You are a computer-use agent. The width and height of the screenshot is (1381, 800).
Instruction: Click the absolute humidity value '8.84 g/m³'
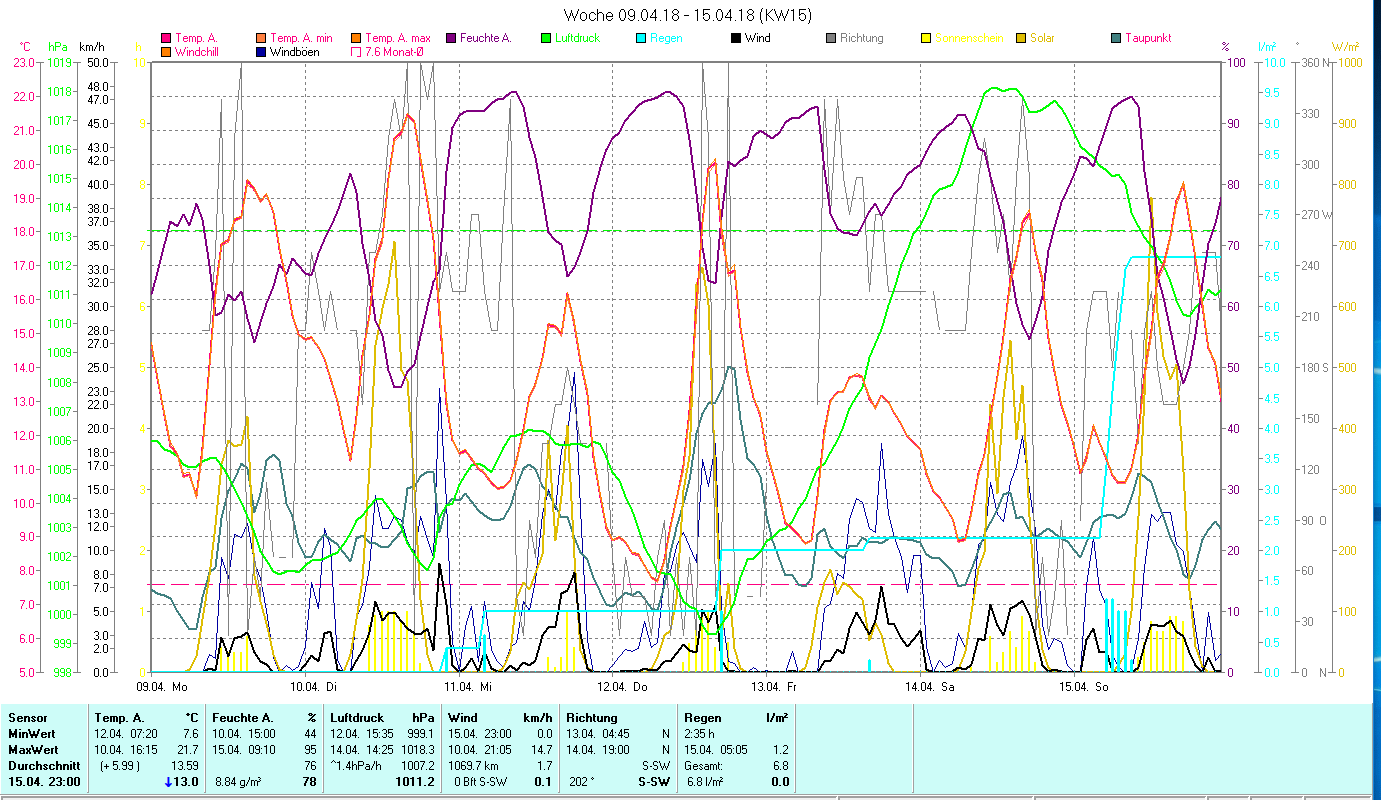click(x=238, y=782)
